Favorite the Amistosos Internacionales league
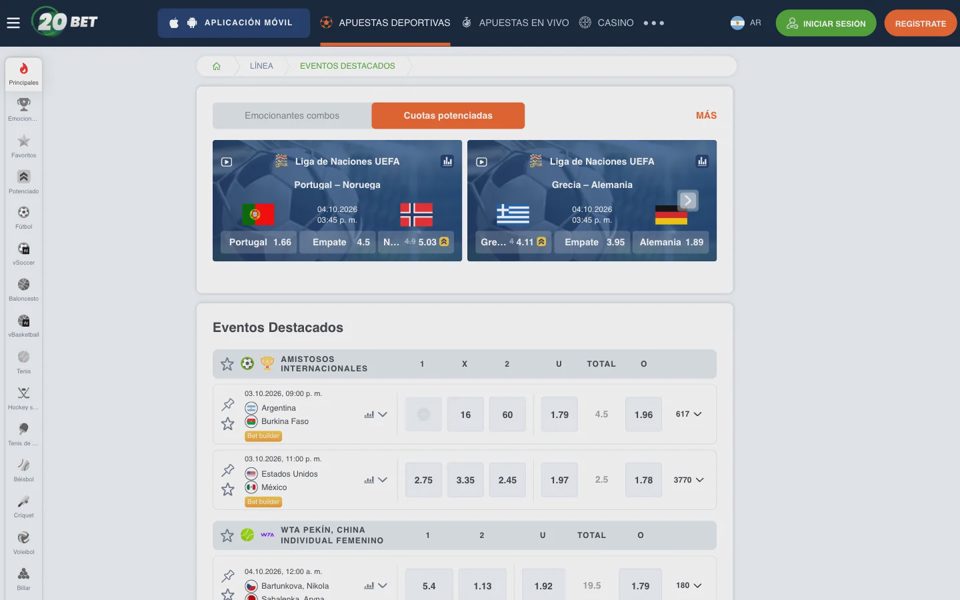This screenshot has width=960, height=600. tap(227, 364)
